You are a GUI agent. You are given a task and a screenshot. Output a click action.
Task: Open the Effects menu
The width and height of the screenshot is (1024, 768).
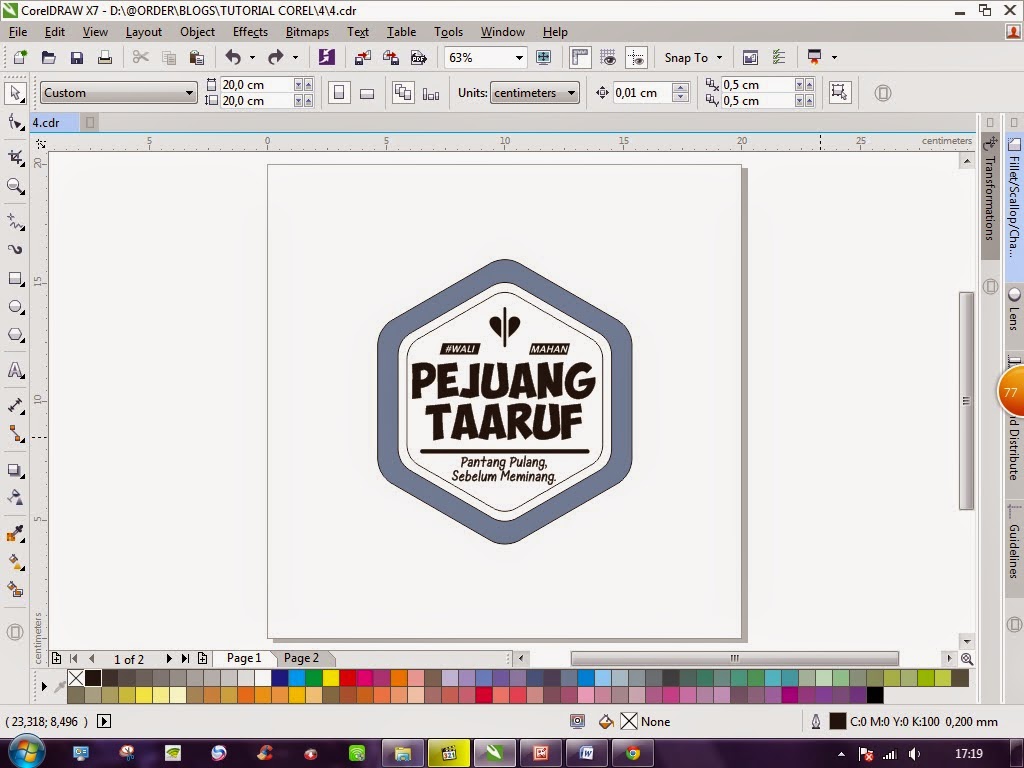(x=250, y=32)
